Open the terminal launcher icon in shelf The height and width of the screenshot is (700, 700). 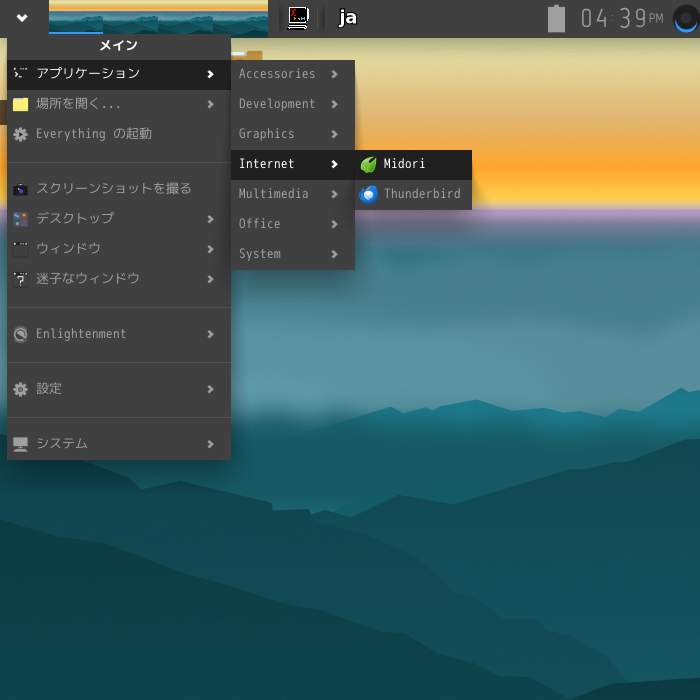(298, 18)
